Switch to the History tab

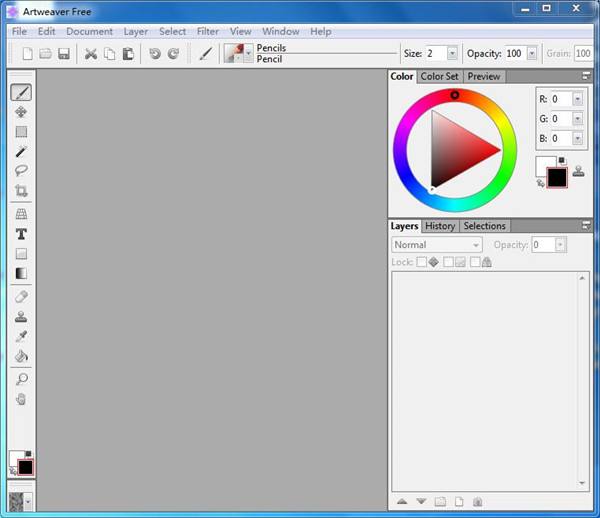click(440, 226)
